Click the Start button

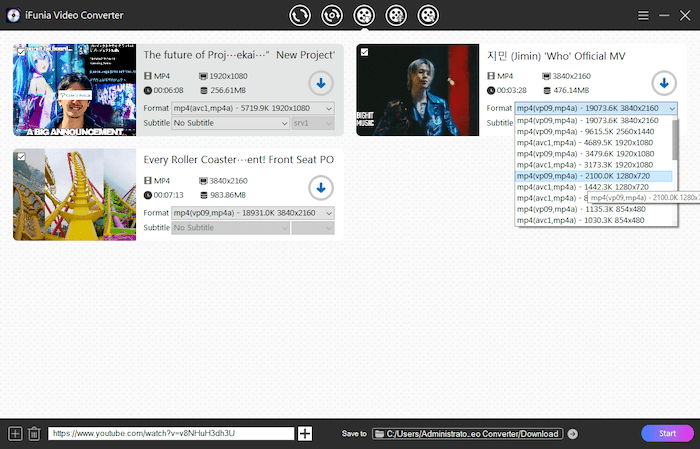666,433
